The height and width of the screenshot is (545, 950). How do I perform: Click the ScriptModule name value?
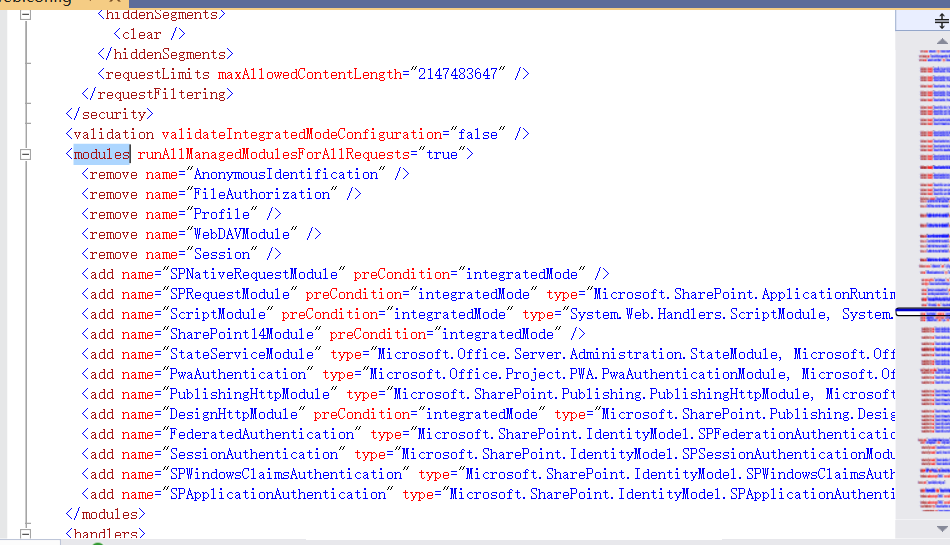(218, 314)
